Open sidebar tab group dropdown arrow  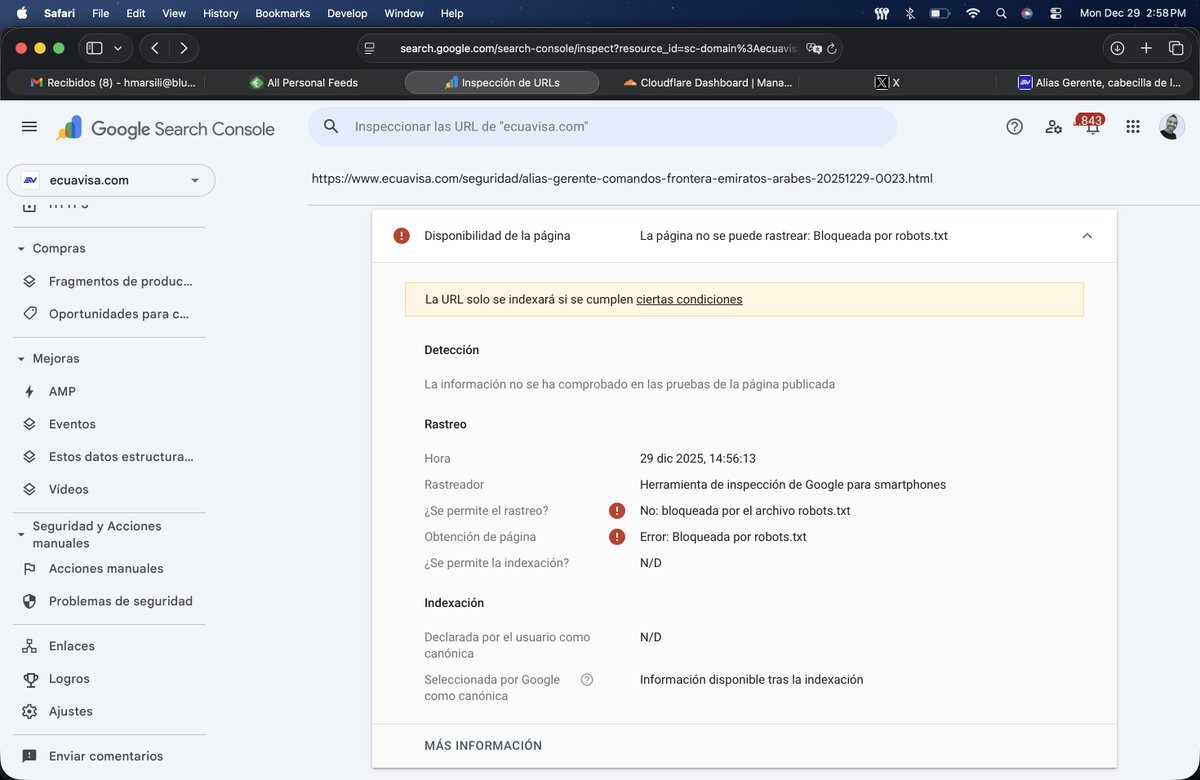coord(119,48)
